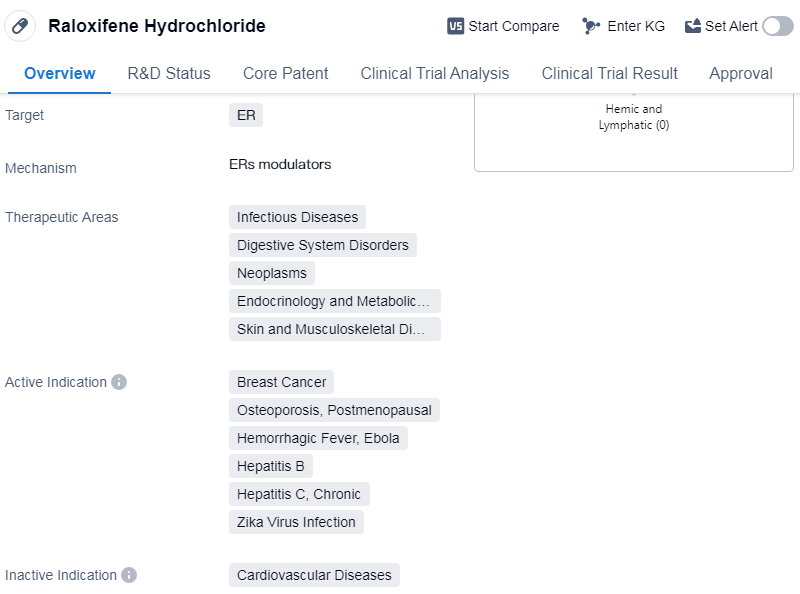The image size is (800, 594).
Task: Click the VS Start Compare icon
Action: (456, 26)
